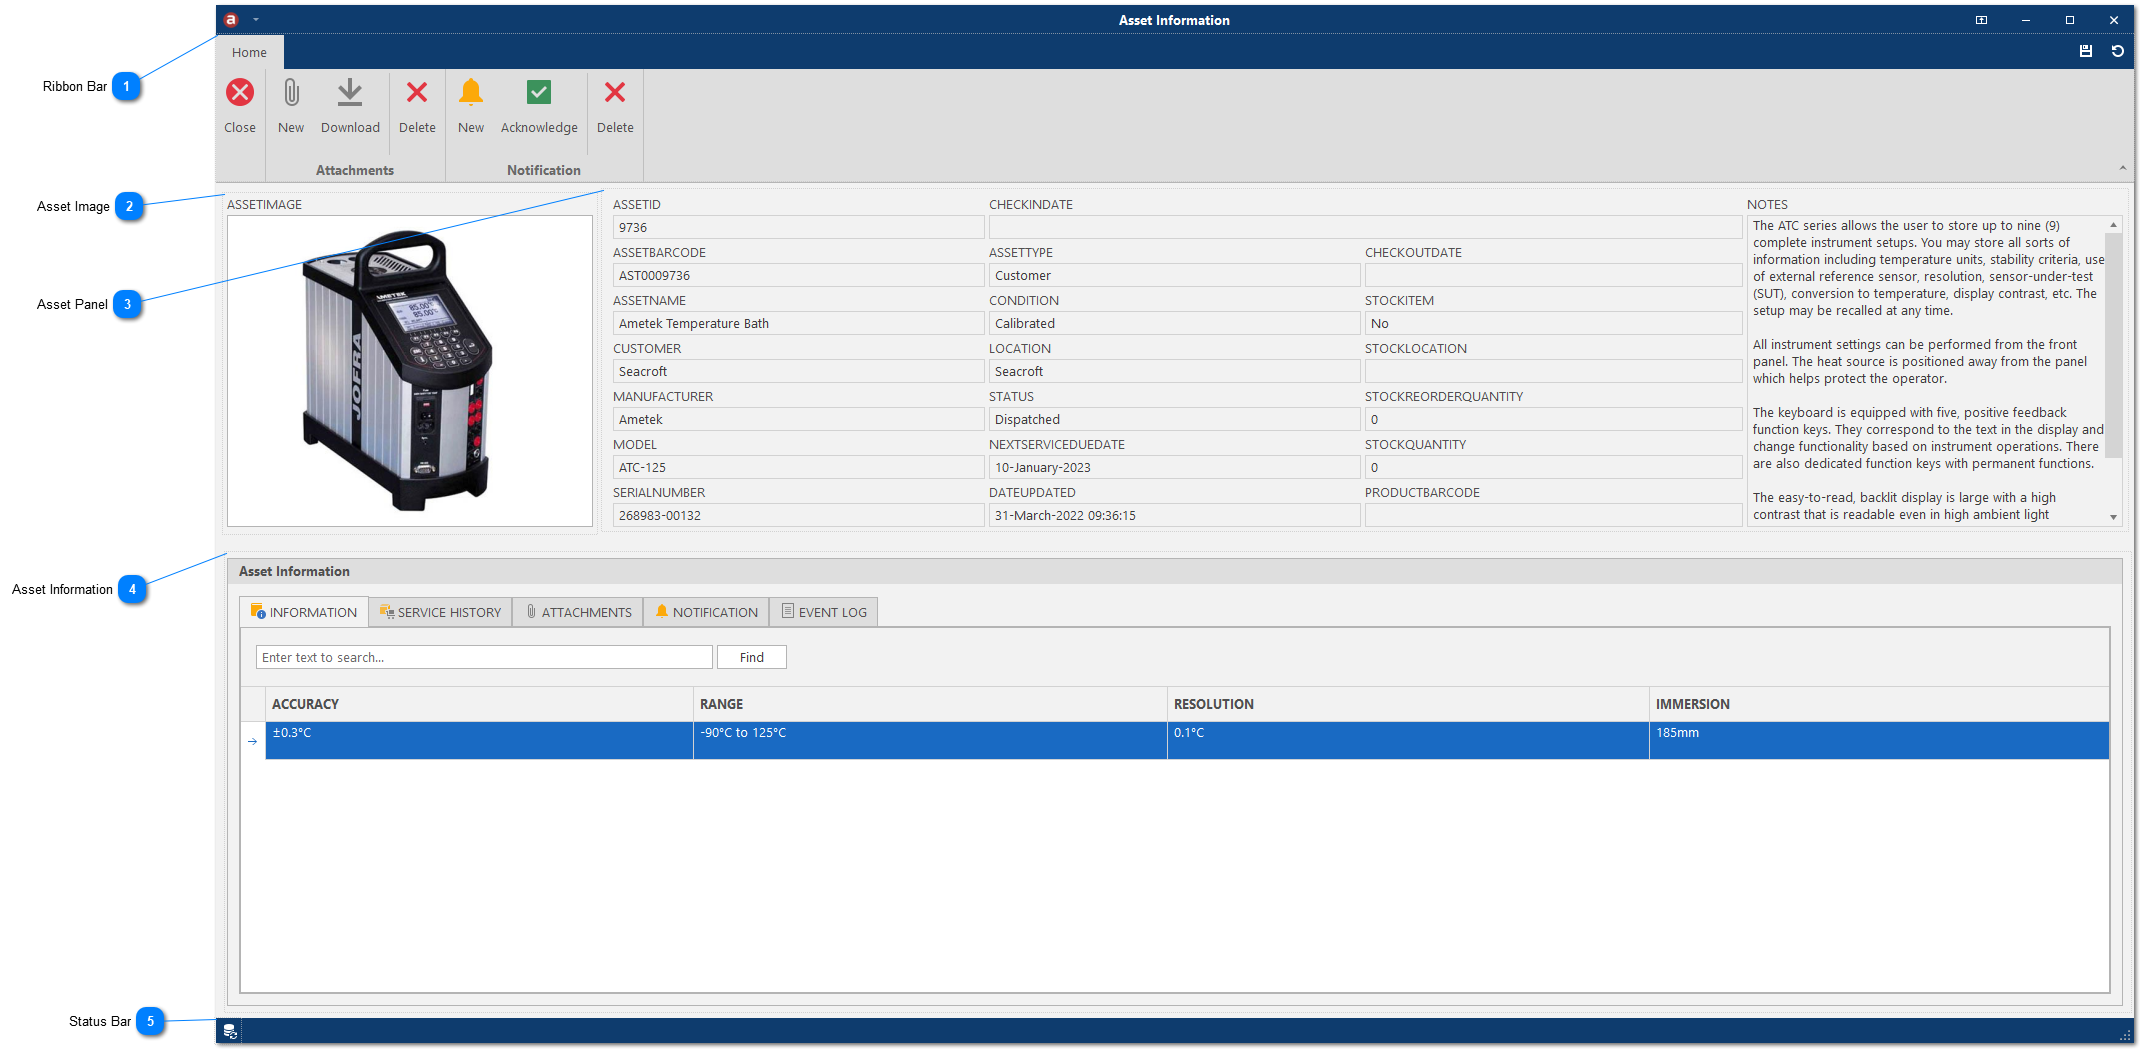
Task: Create a New notification with bell icon
Action: (471, 93)
